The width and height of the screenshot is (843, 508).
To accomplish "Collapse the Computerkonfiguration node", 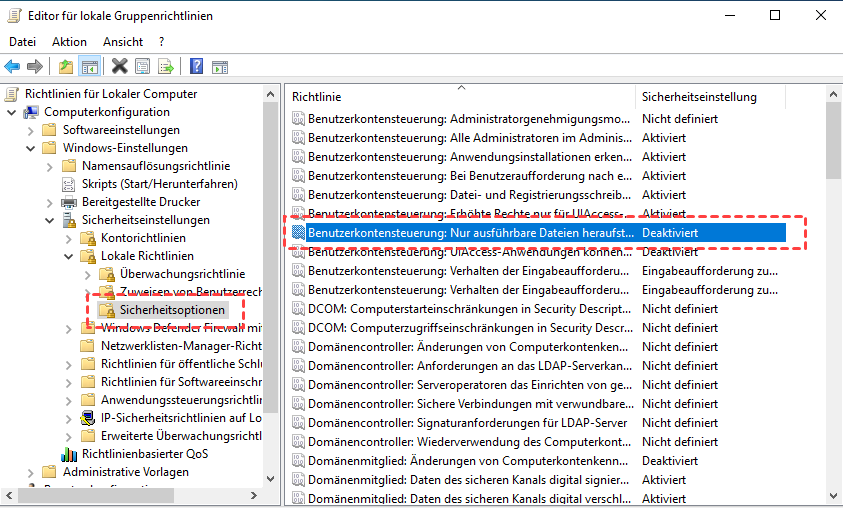I will coord(11,112).
